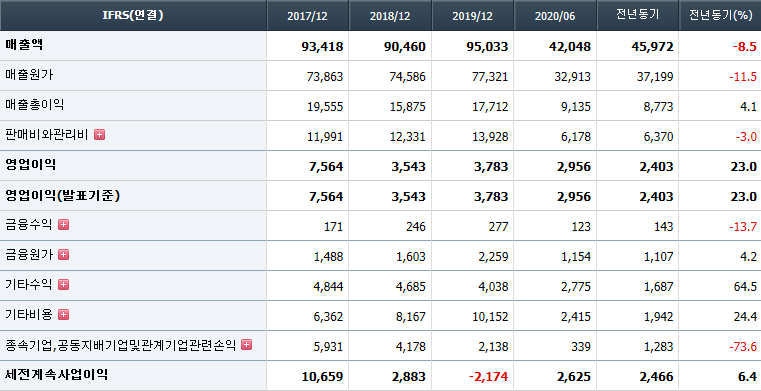Expand the 판매비와관리비 row
Image resolution: width=761 pixels, height=391 pixels.
pyautogui.click(x=99, y=135)
